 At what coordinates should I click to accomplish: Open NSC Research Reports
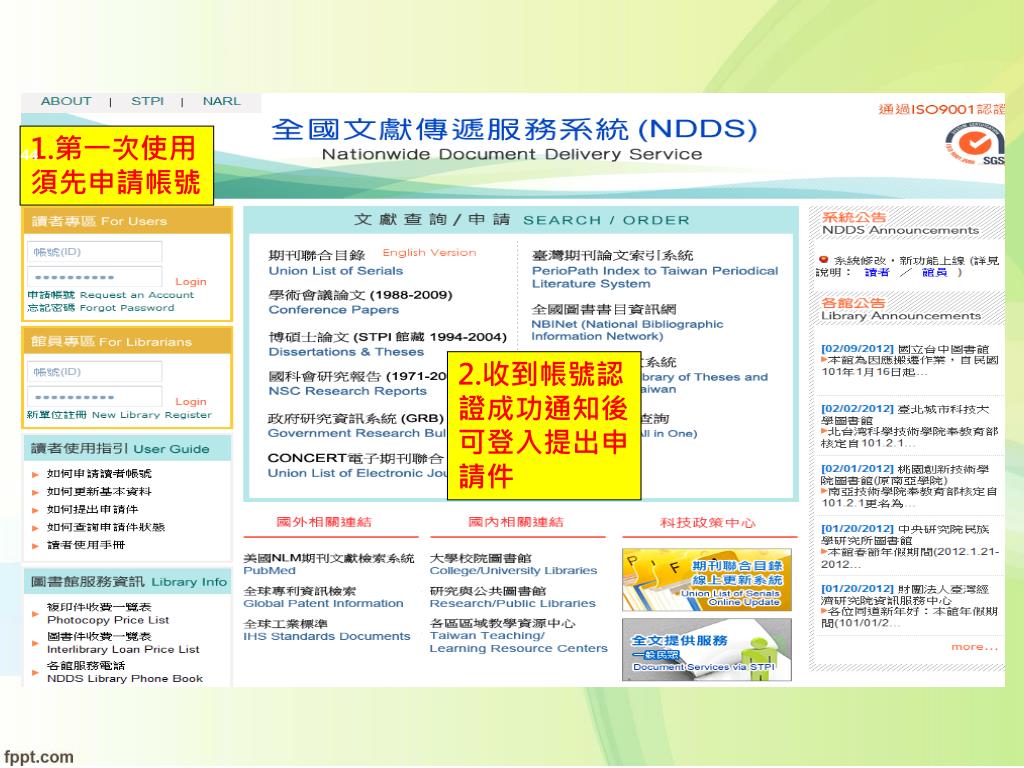pyautogui.click(x=347, y=391)
